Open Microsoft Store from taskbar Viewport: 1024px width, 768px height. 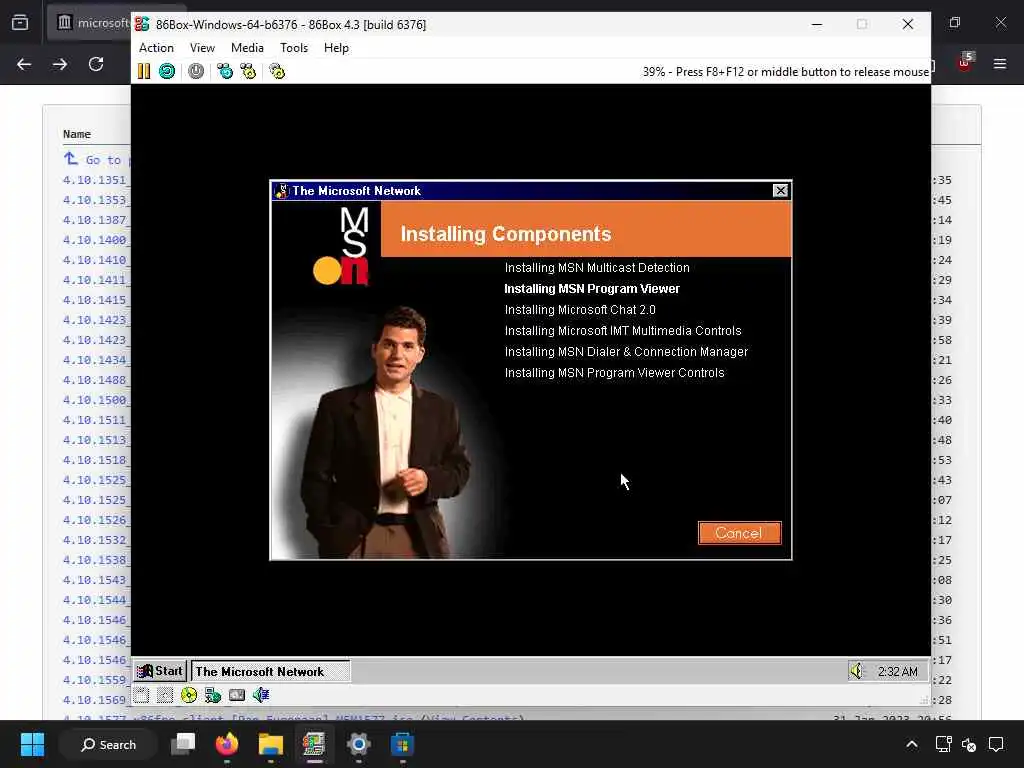tap(402, 744)
